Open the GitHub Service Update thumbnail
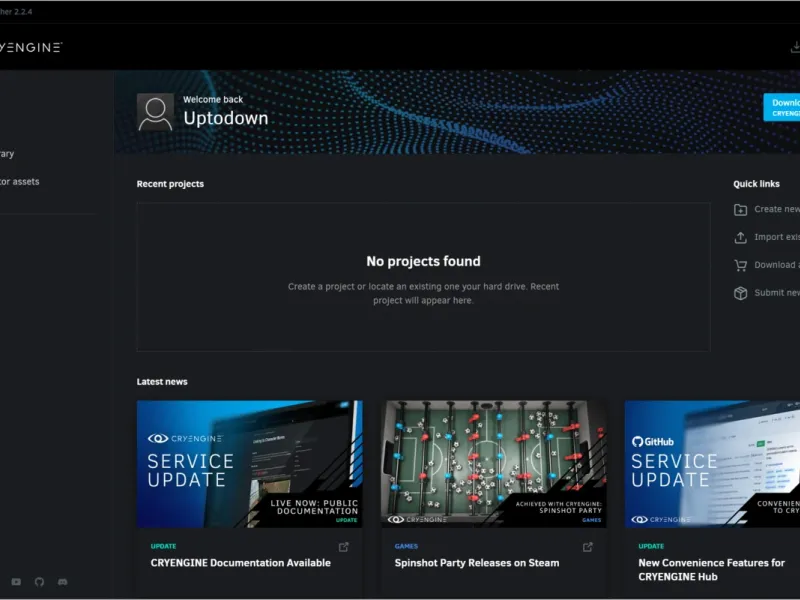800x600 pixels. click(x=712, y=464)
